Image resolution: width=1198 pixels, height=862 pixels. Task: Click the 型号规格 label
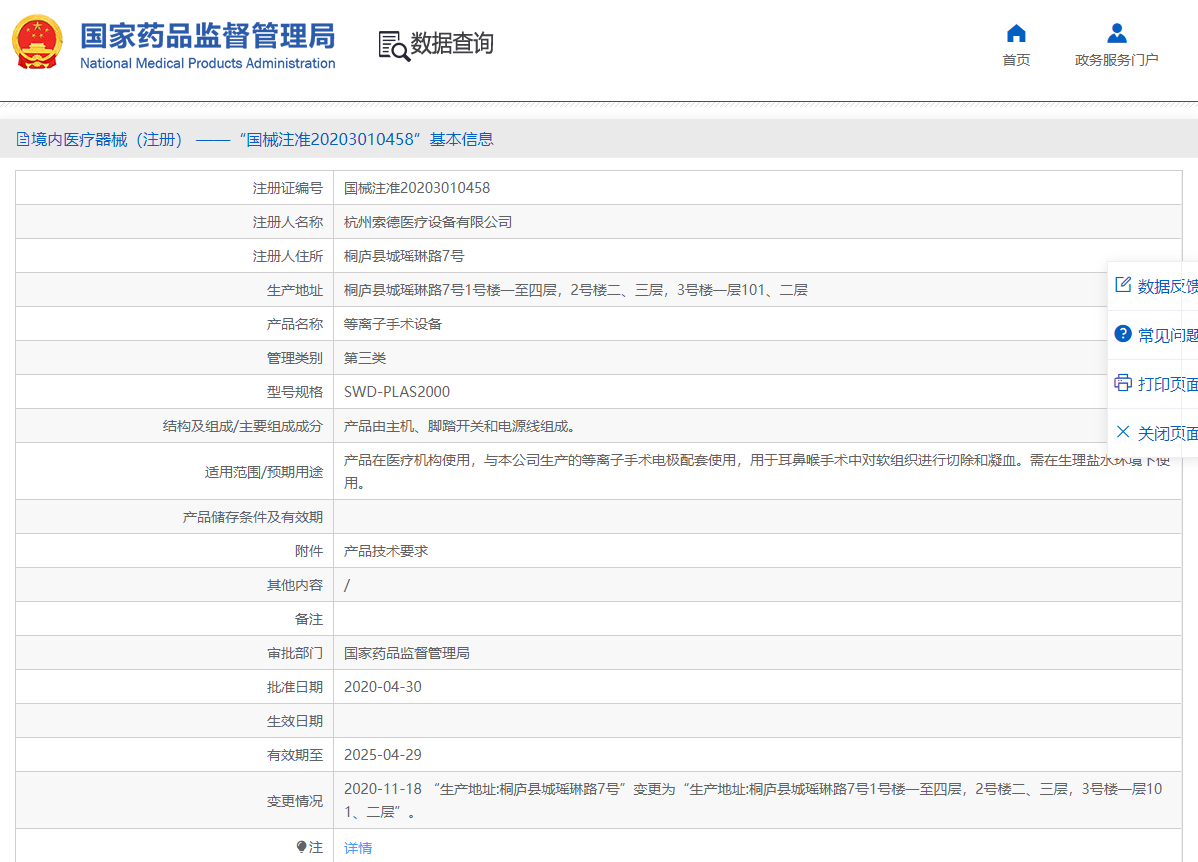click(295, 392)
